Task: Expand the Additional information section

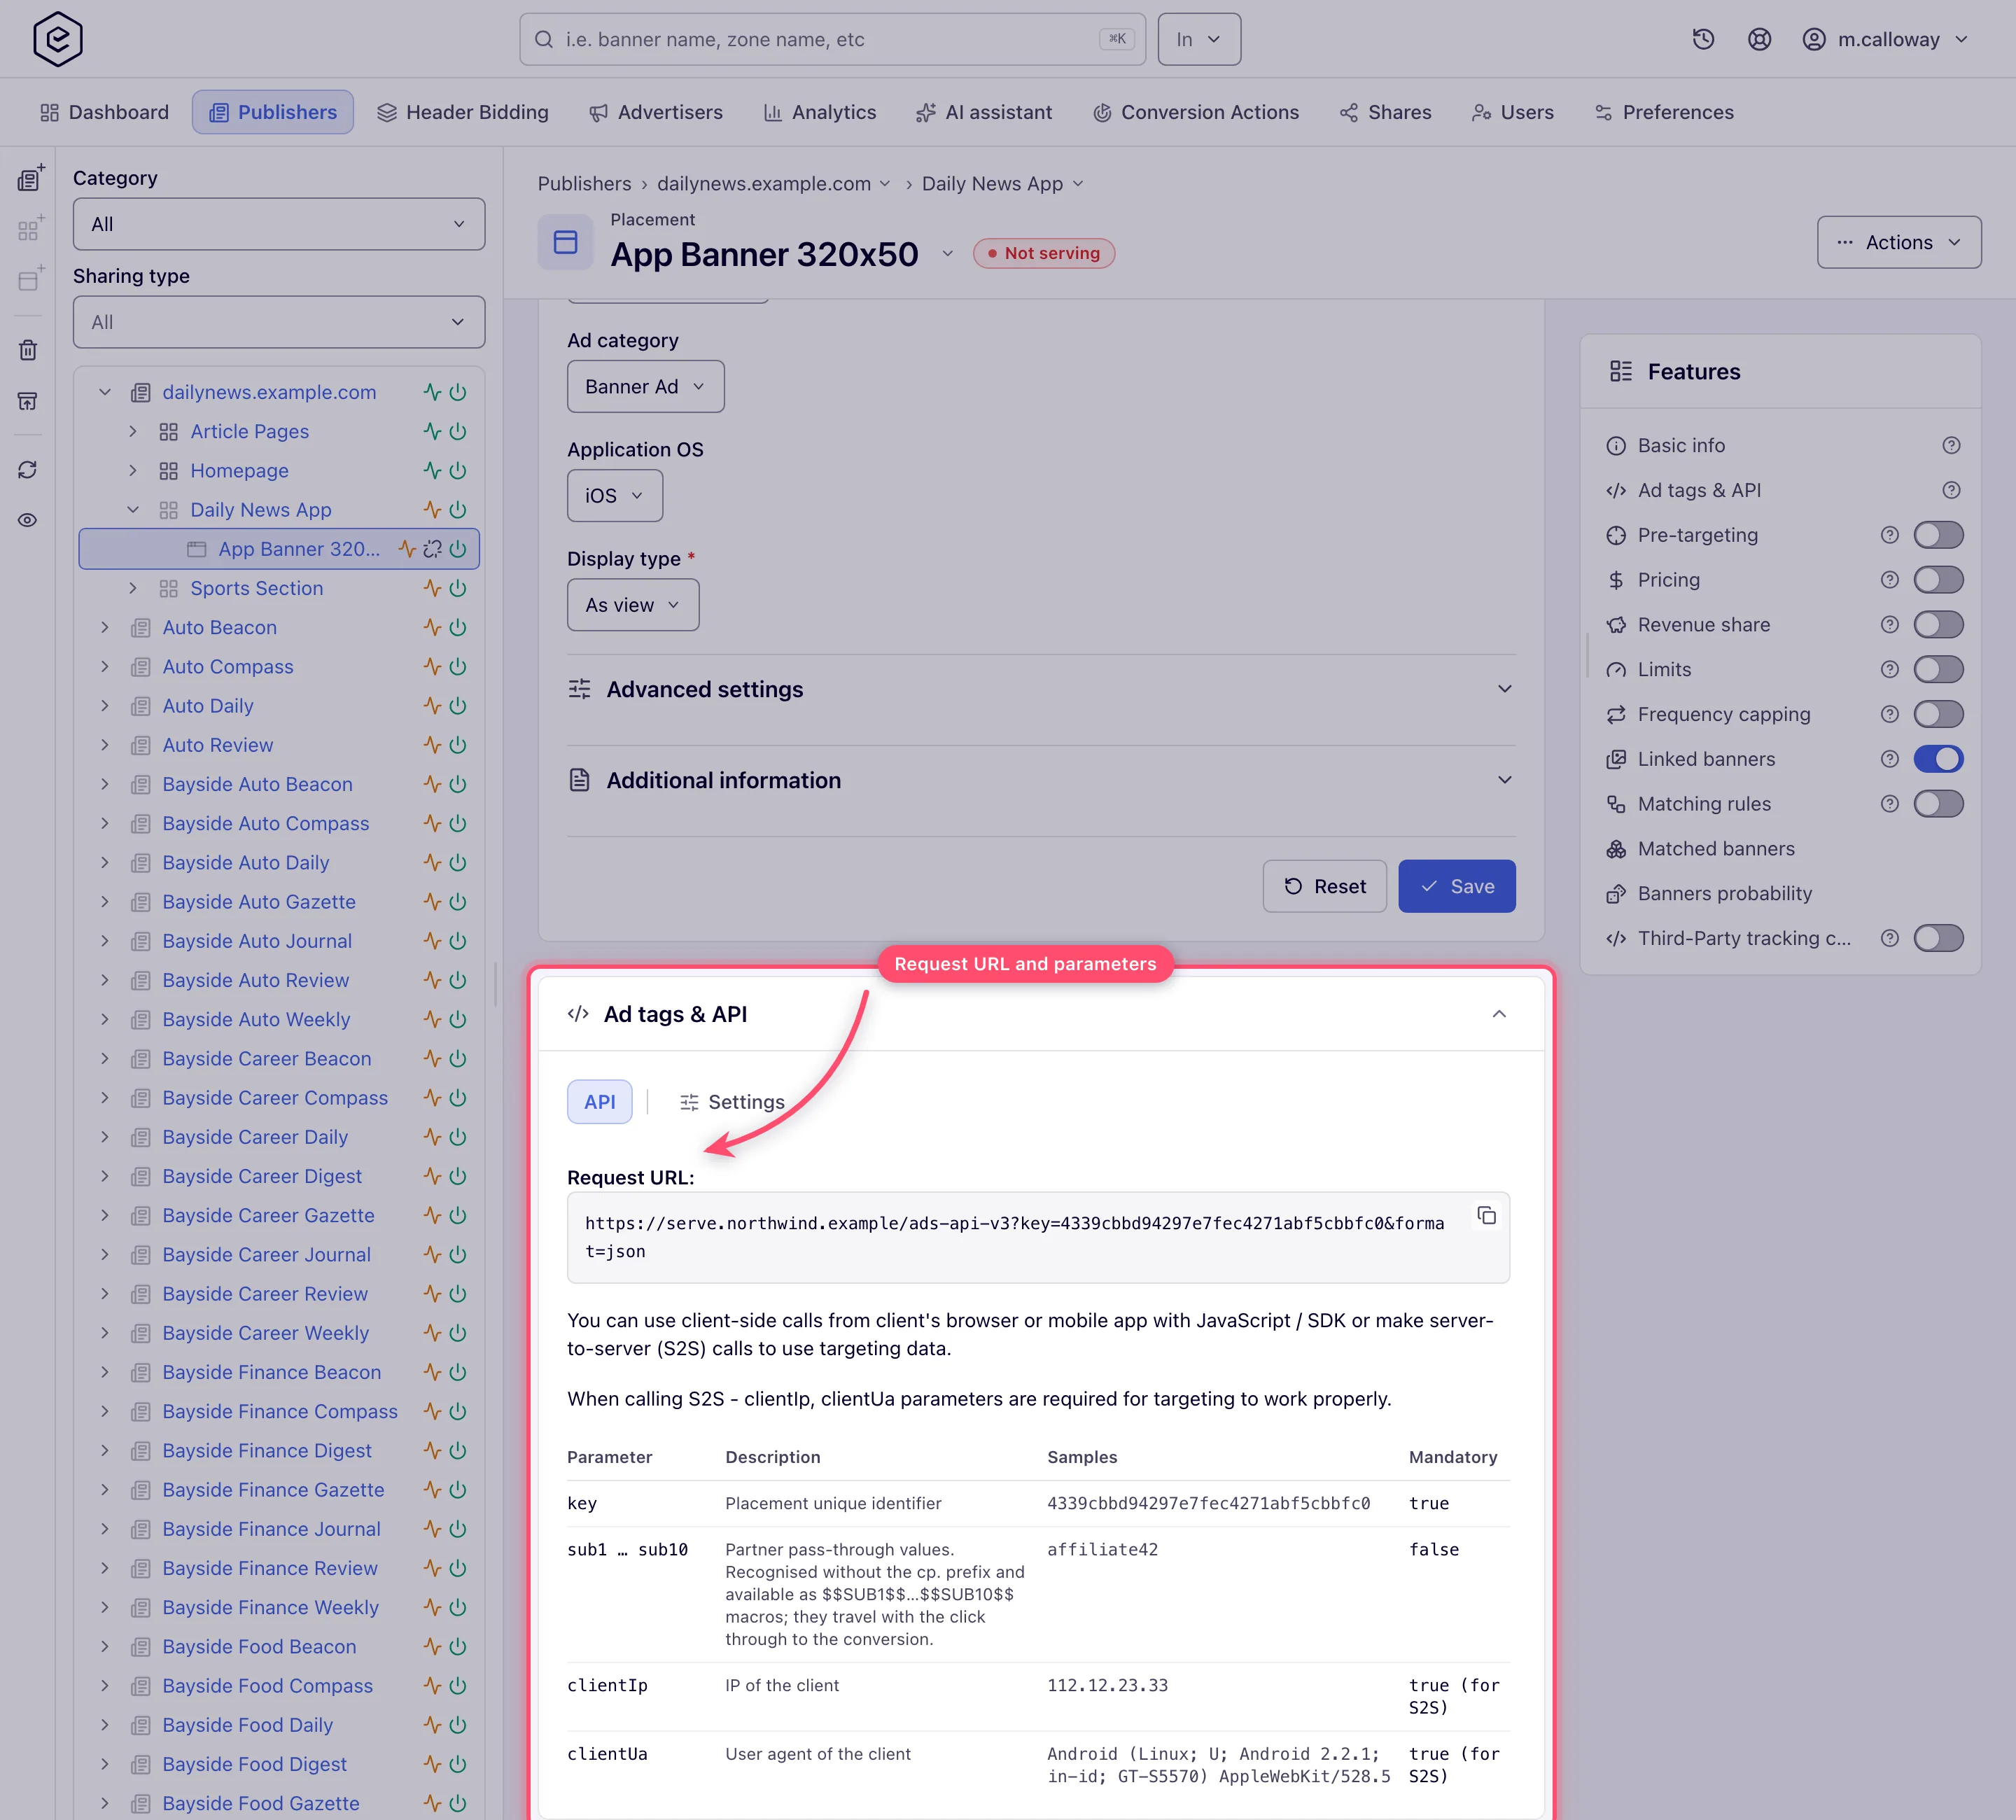Action: coord(1040,780)
